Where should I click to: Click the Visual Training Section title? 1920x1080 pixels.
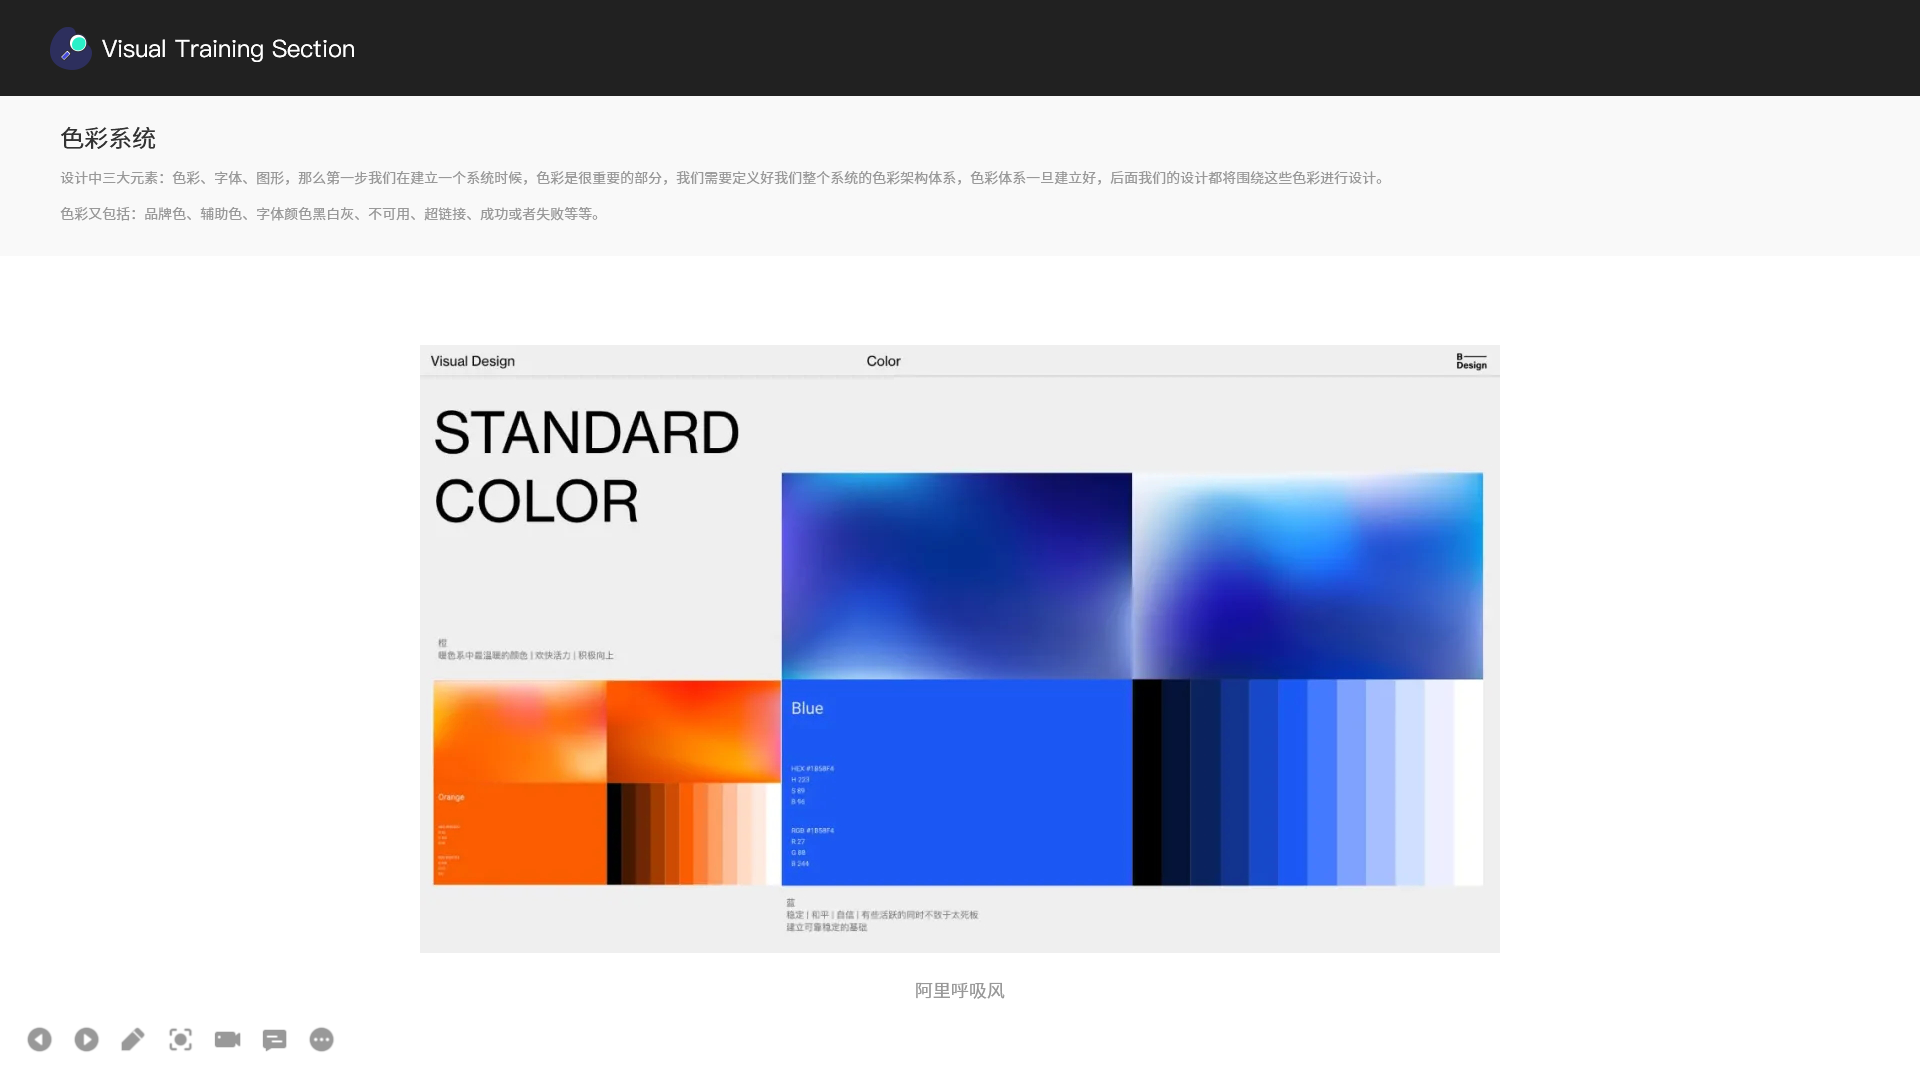tap(228, 49)
